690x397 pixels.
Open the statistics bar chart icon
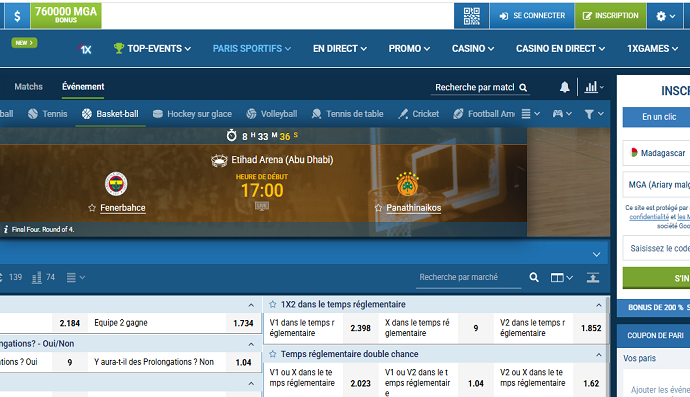[594, 87]
